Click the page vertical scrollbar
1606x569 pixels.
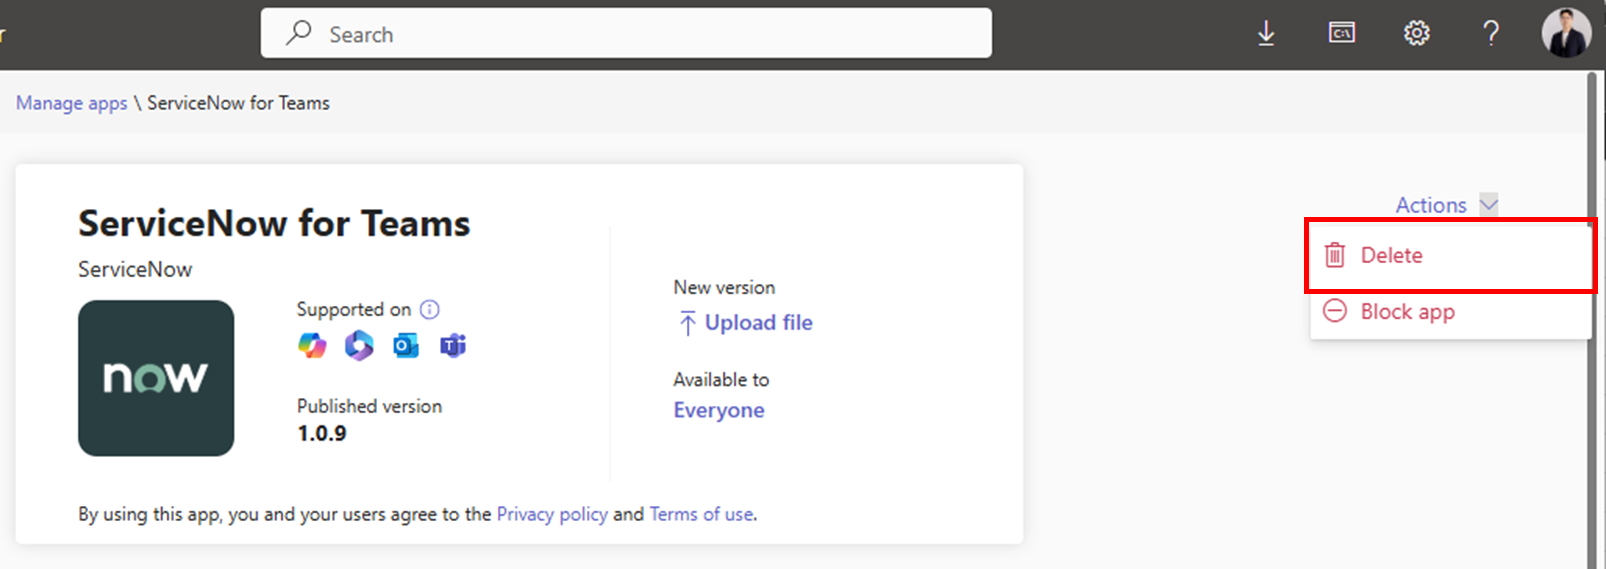(1593, 320)
